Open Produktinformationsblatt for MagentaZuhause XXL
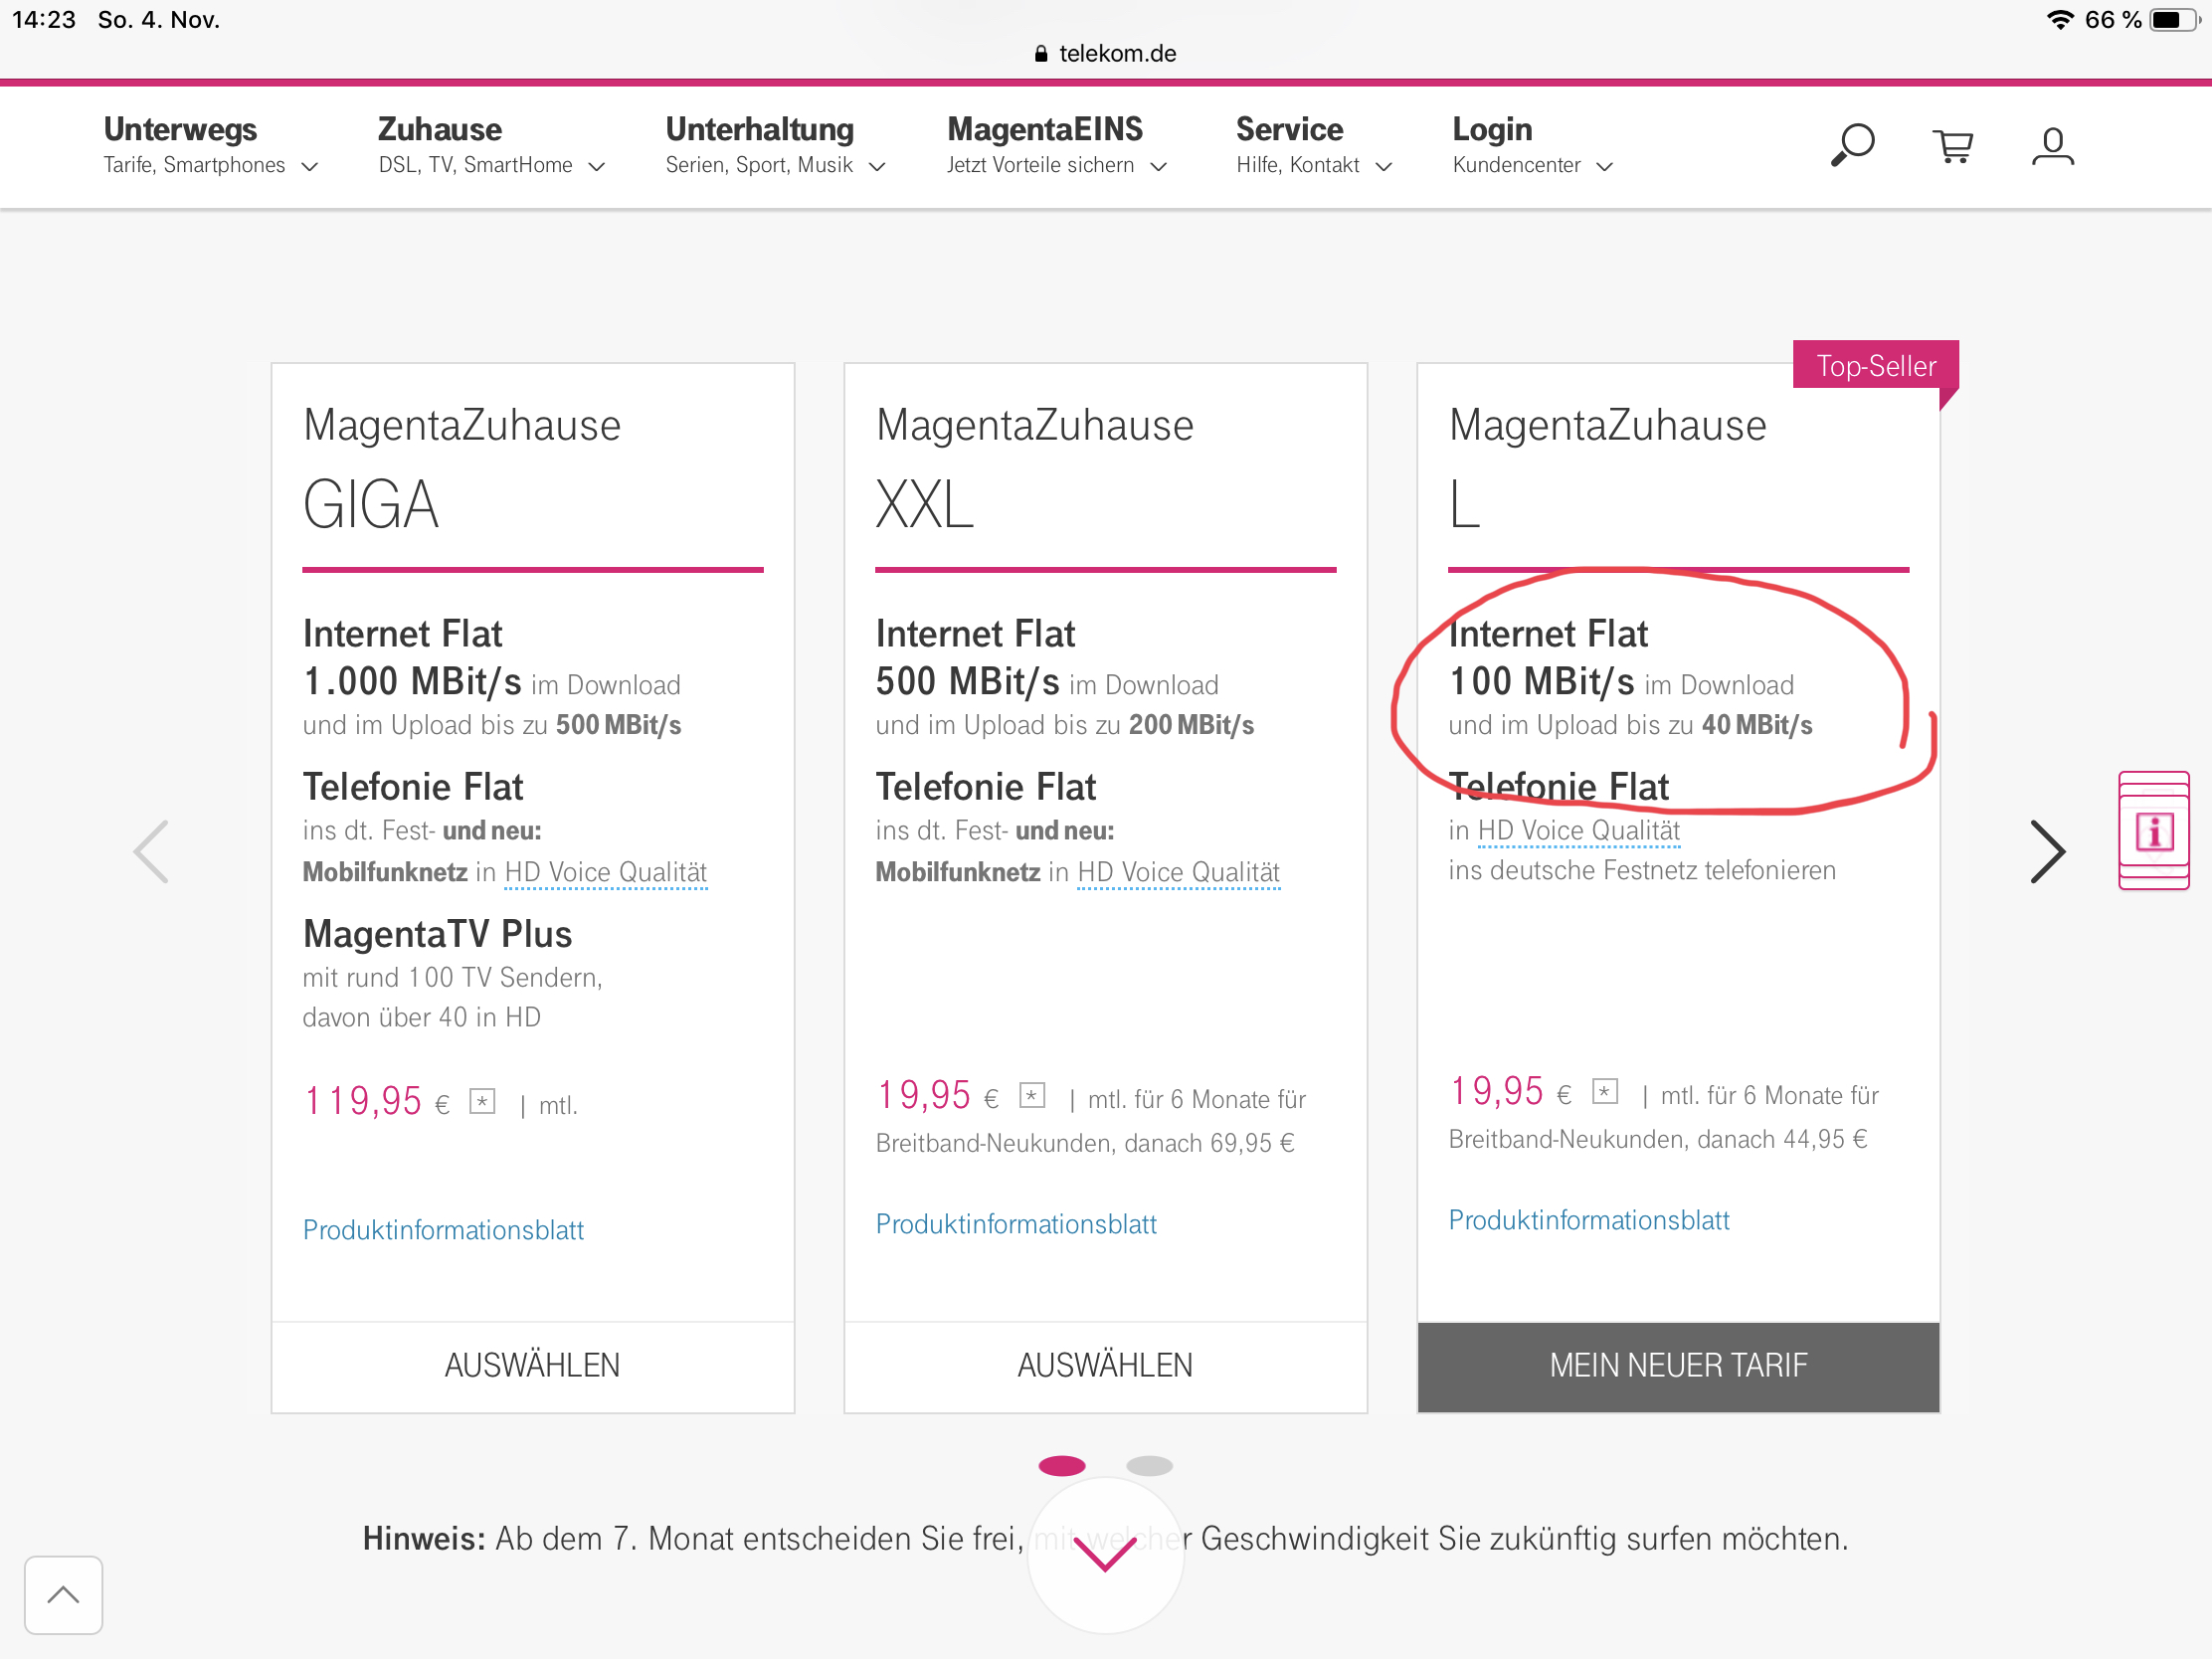 (1016, 1224)
